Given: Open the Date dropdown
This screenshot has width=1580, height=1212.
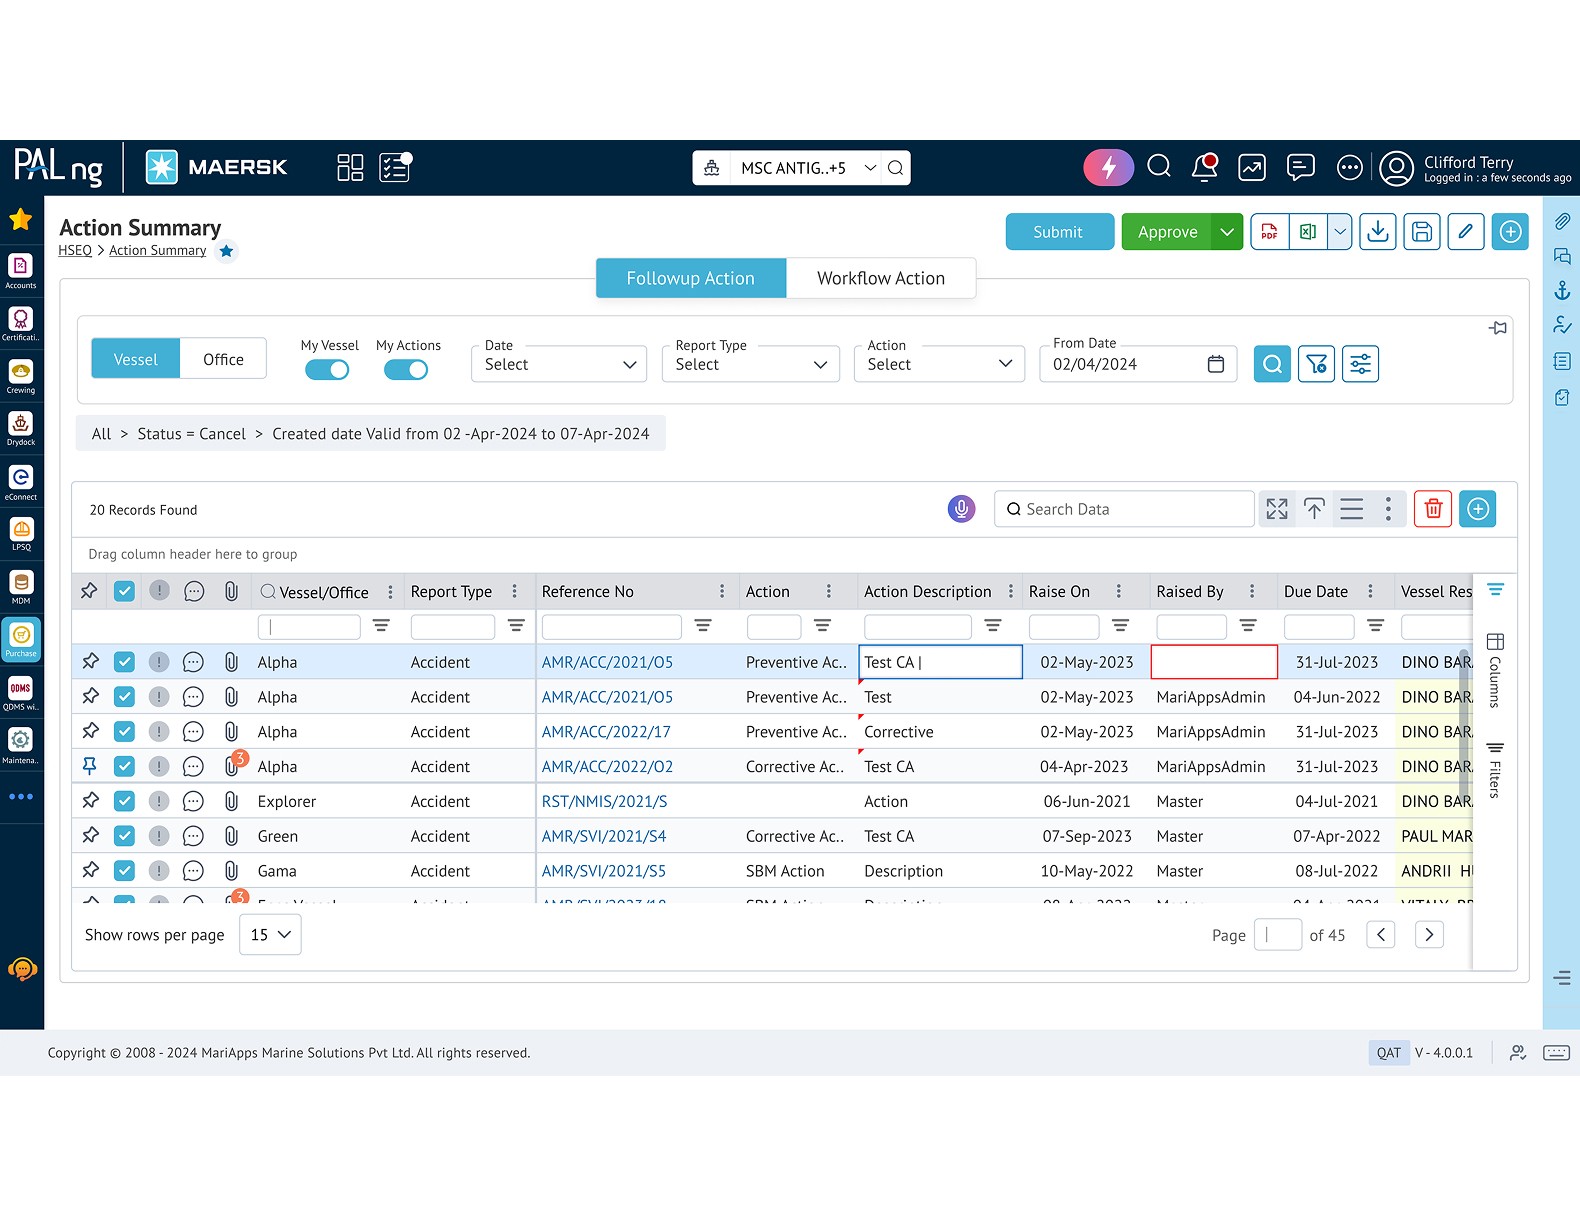Looking at the screenshot, I should pos(559,364).
